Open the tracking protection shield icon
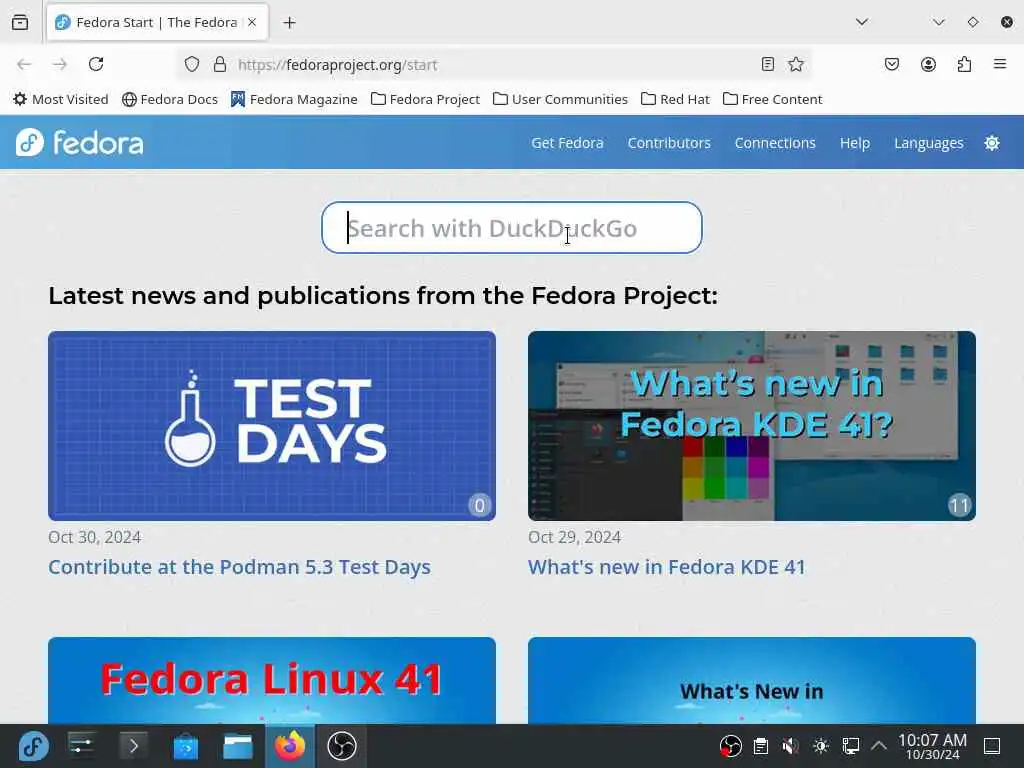 (191, 64)
